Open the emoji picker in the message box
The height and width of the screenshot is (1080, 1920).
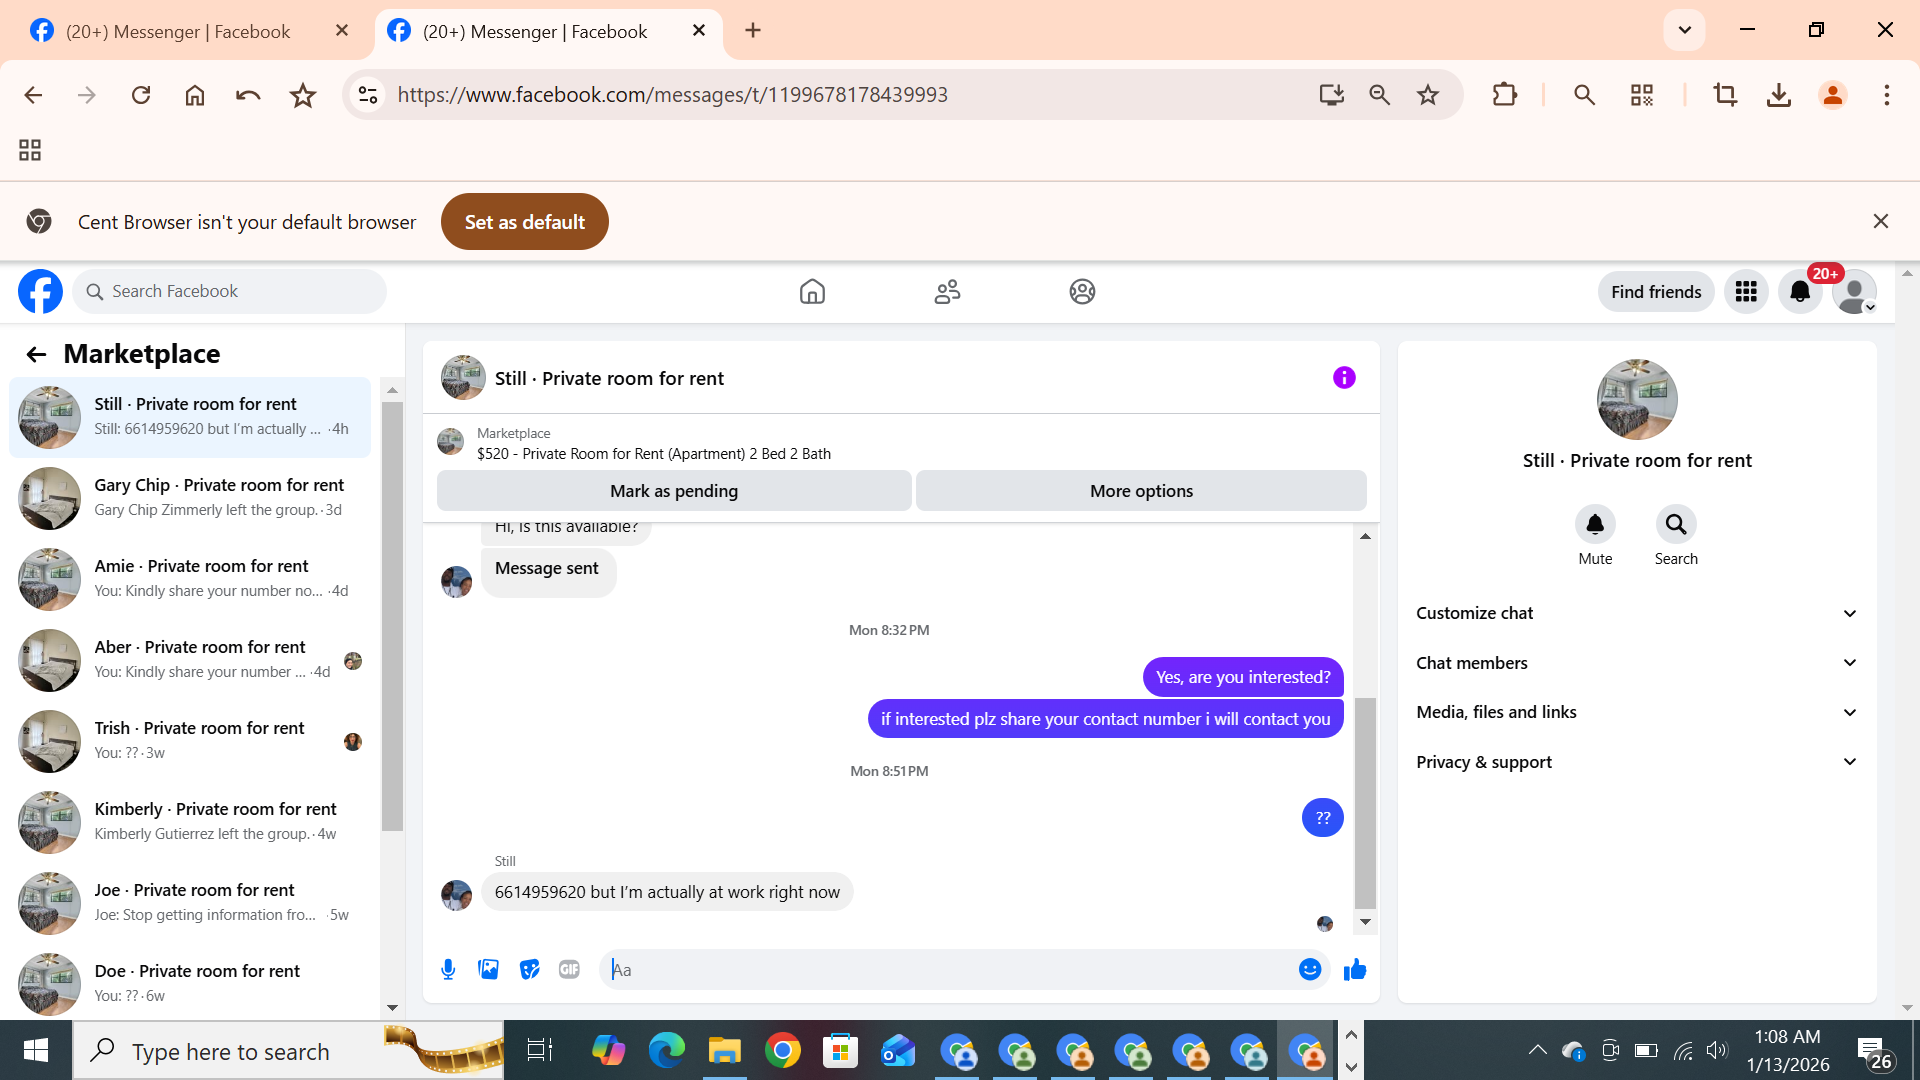pyautogui.click(x=1309, y=969)
